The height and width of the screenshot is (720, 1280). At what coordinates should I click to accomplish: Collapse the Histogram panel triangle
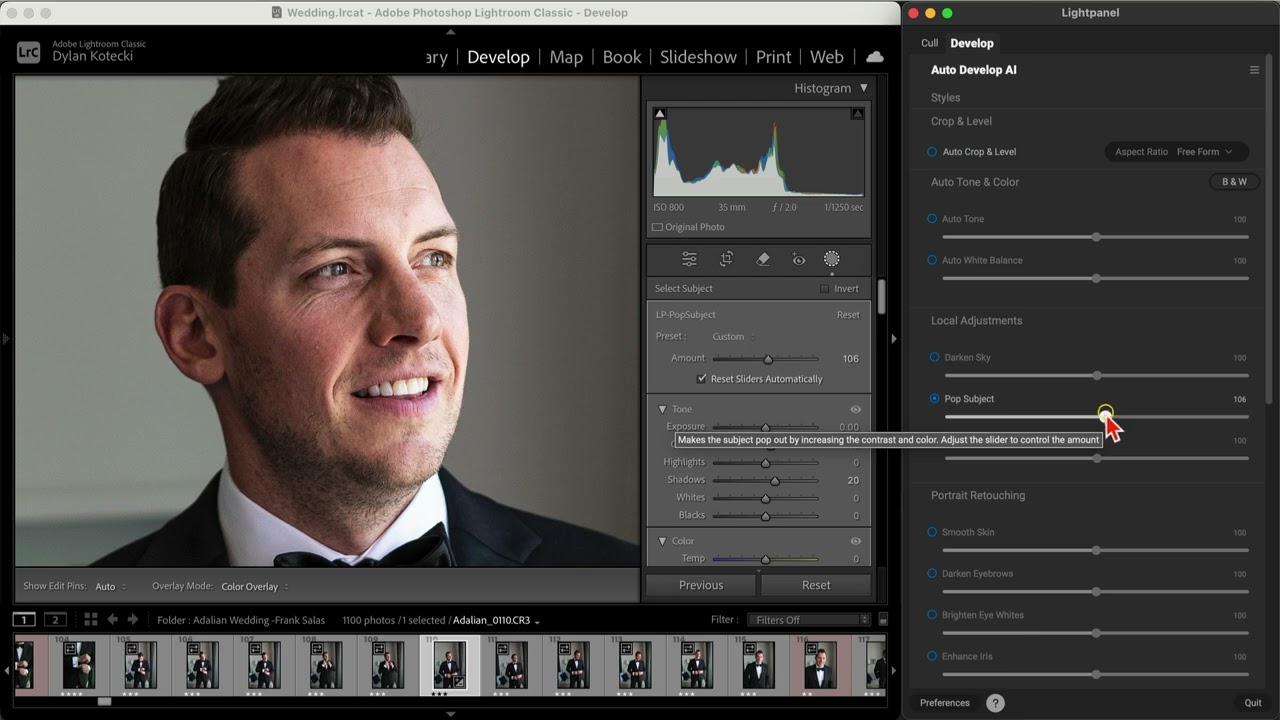tap(864, 88)
